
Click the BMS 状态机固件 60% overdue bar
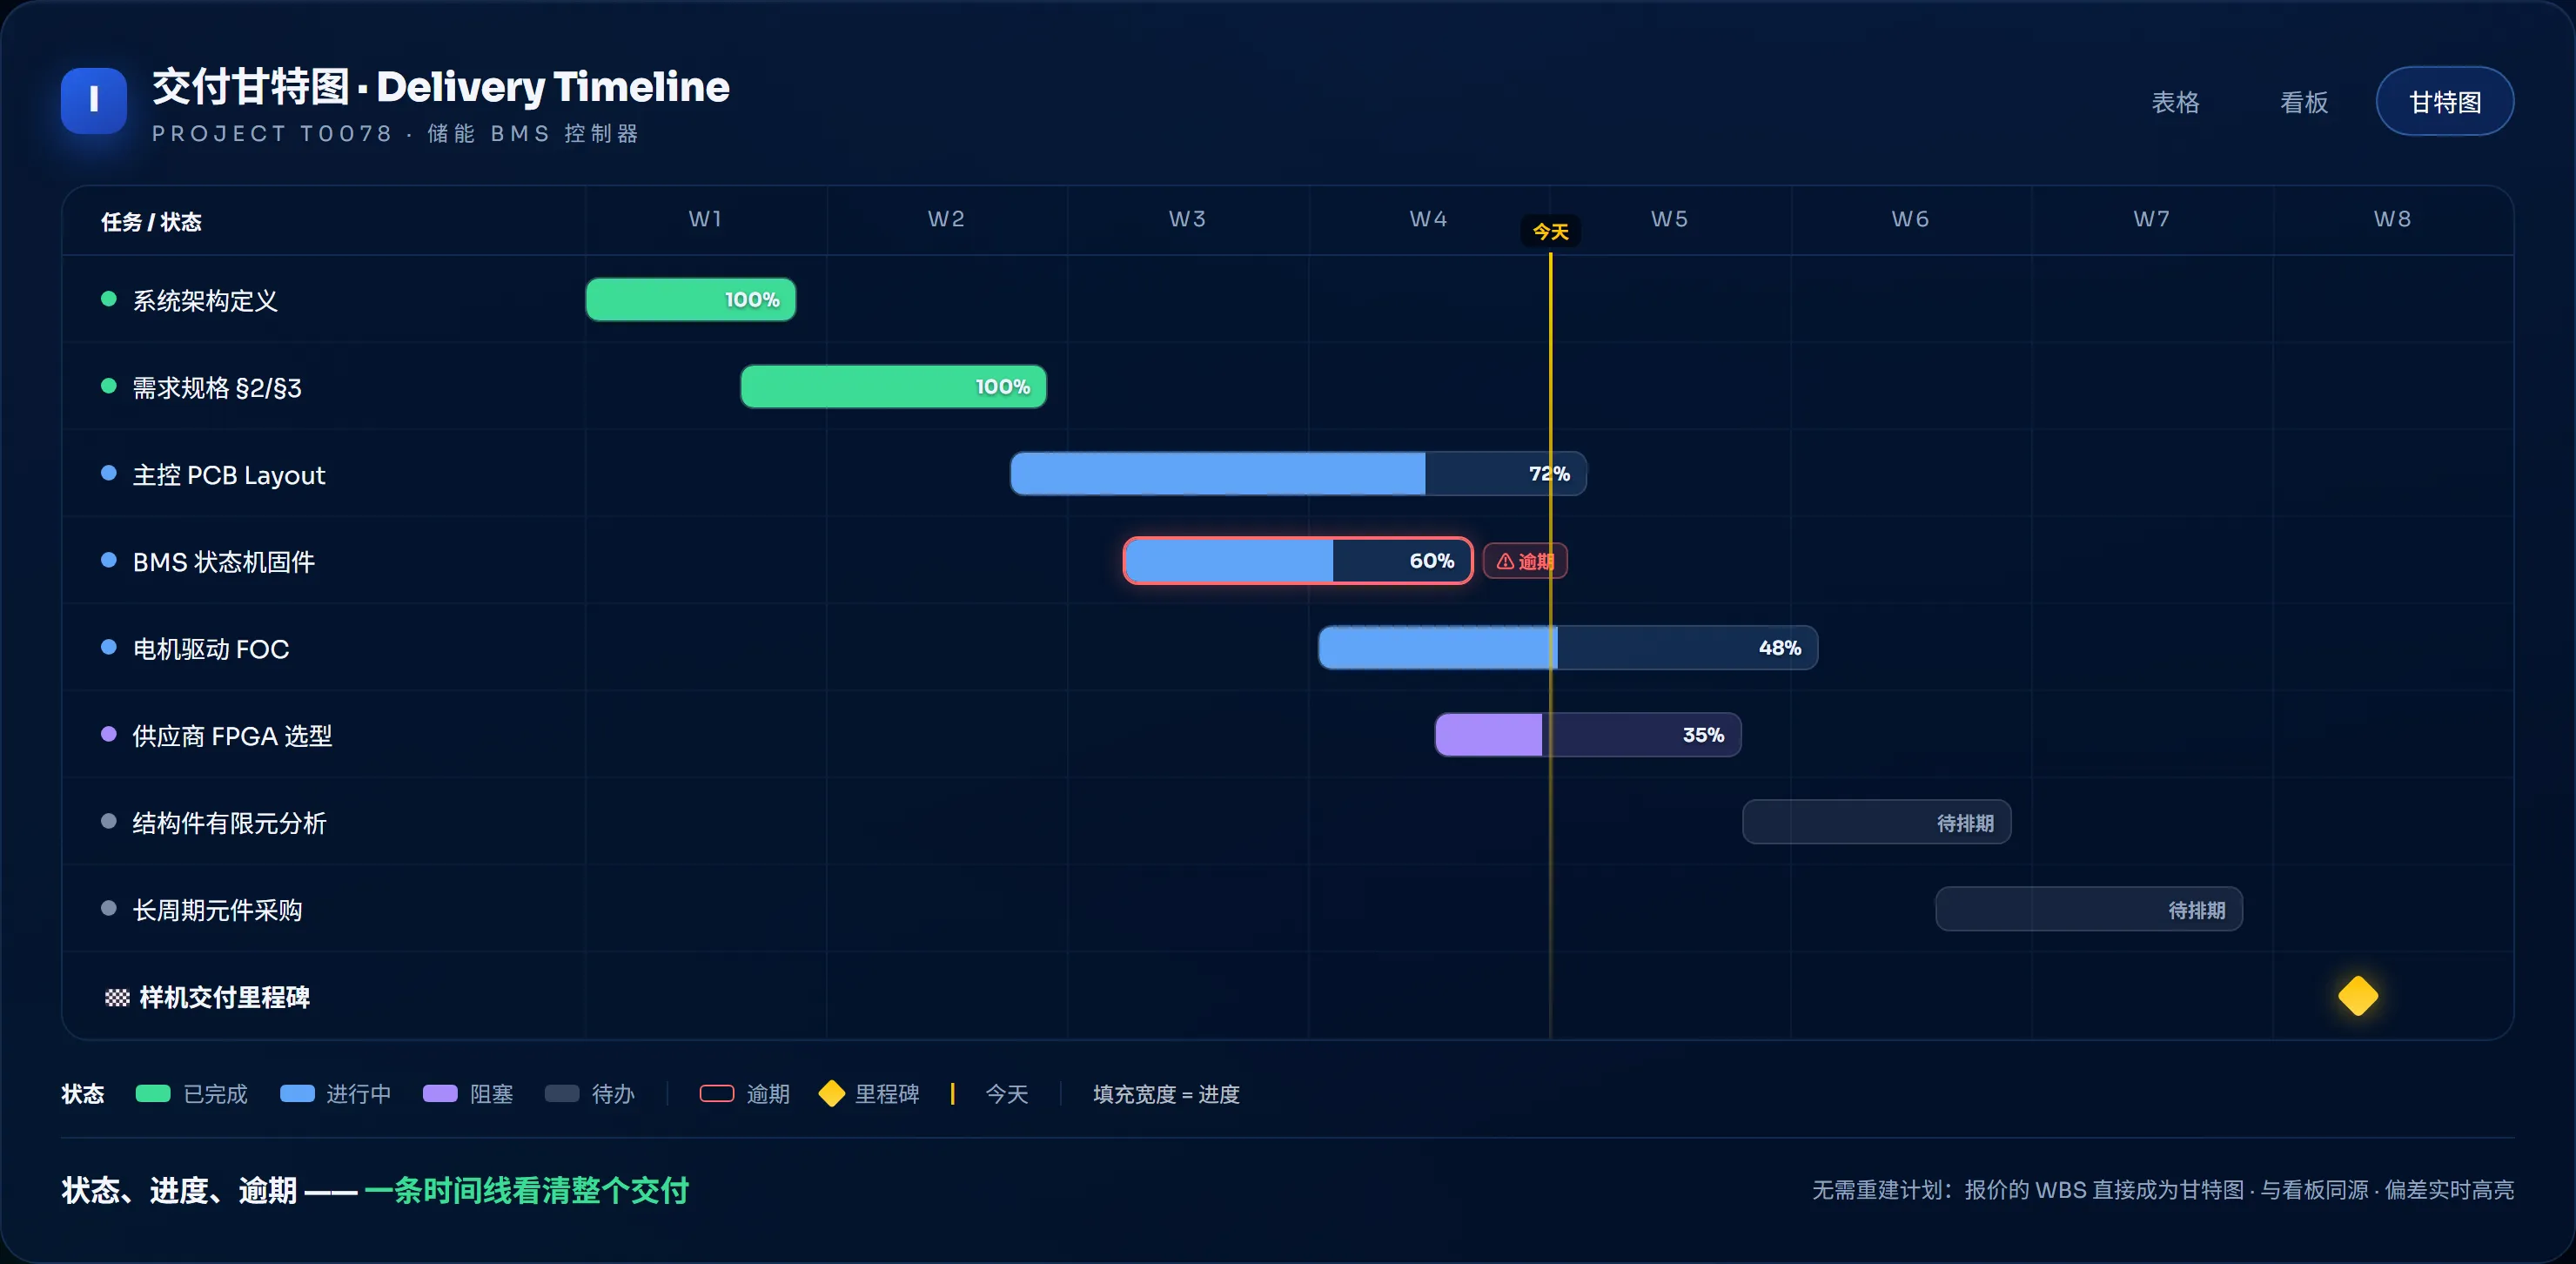[1298, 561]
